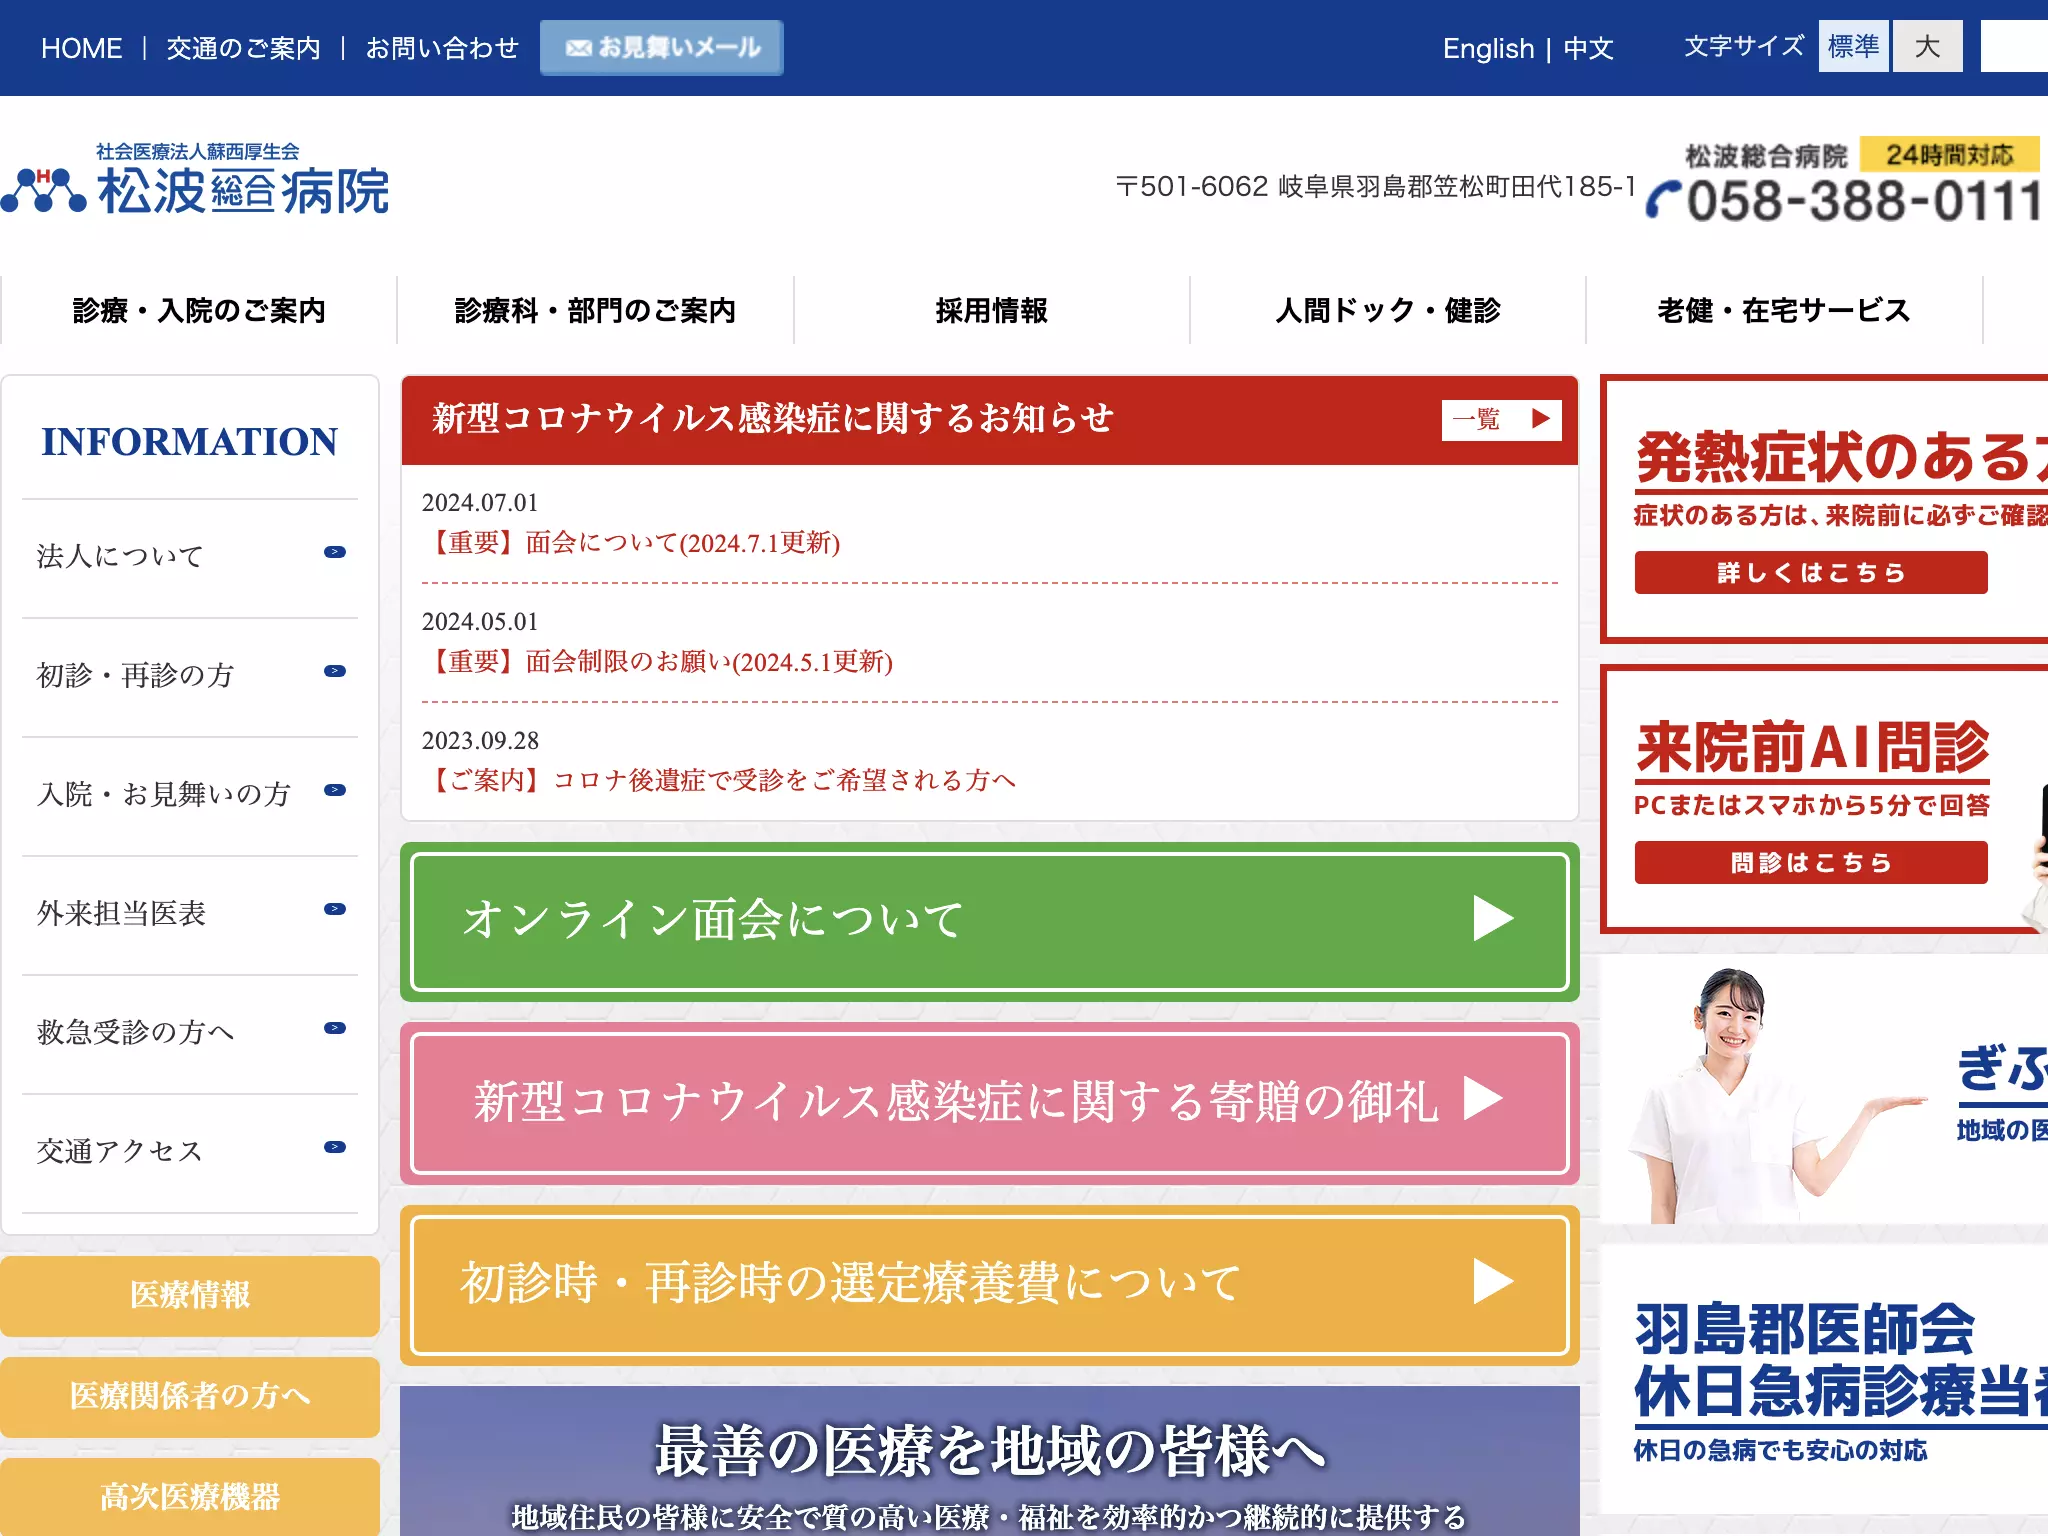The height and width of the screenshot is (1536, 2048).
Task: Switch language to 中文
Action: click(x=1588, y=48)
